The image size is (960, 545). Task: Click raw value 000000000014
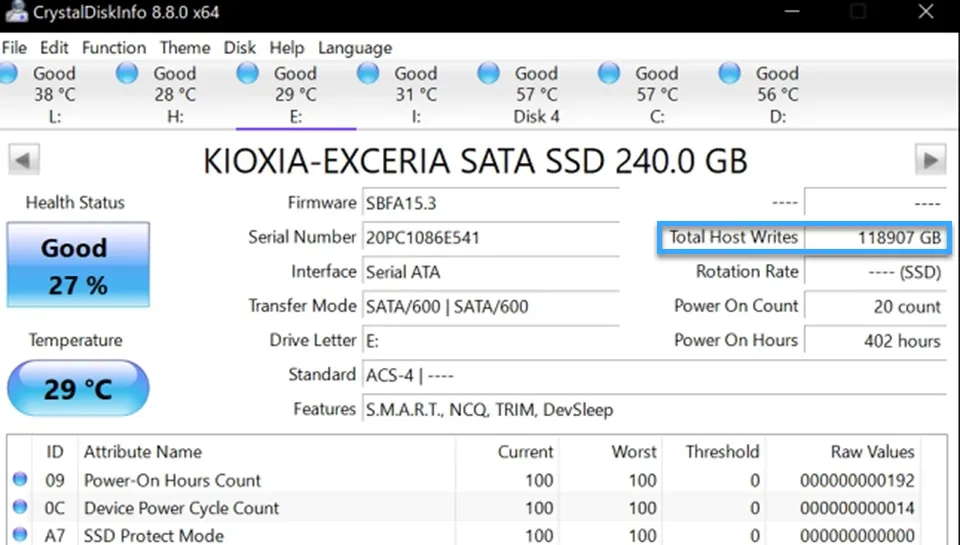point(857,508)
